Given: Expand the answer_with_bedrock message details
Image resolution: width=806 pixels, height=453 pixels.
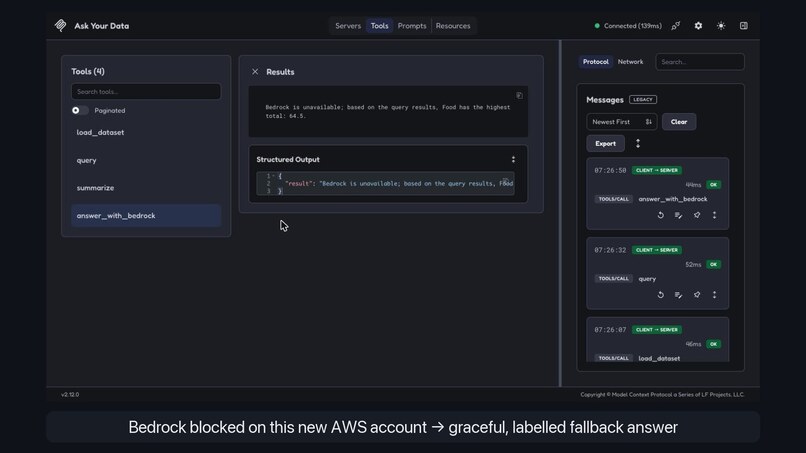Looking at the screenshot, I should coord(714,215).
